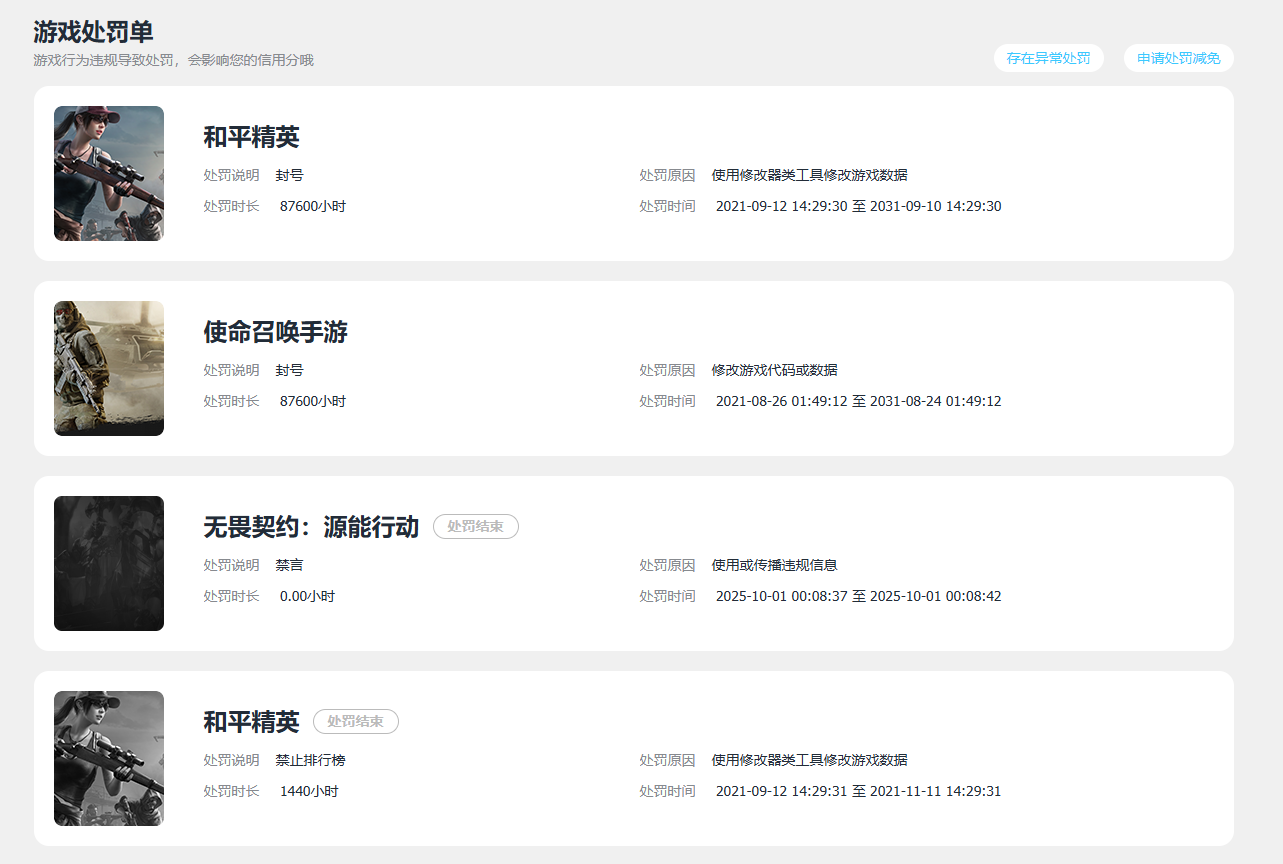
Task: Click the 存在异常处罚 button
Action: pyautogui.click(x=1048, y=58)
